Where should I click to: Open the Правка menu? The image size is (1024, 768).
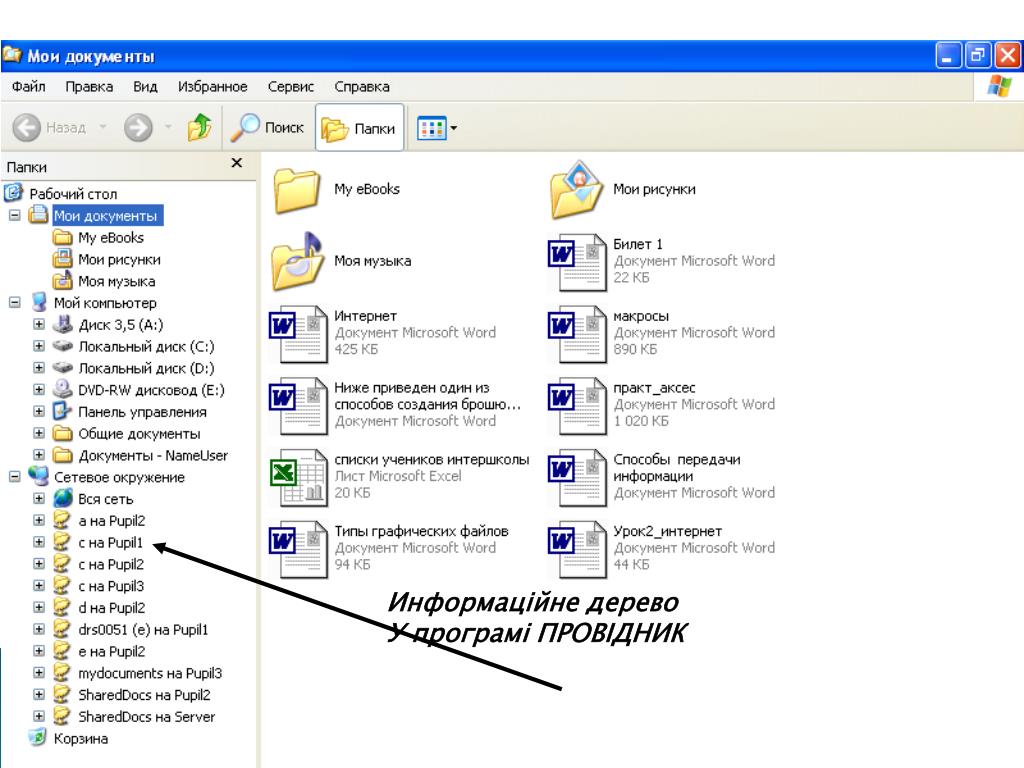[x=89, y=86]
